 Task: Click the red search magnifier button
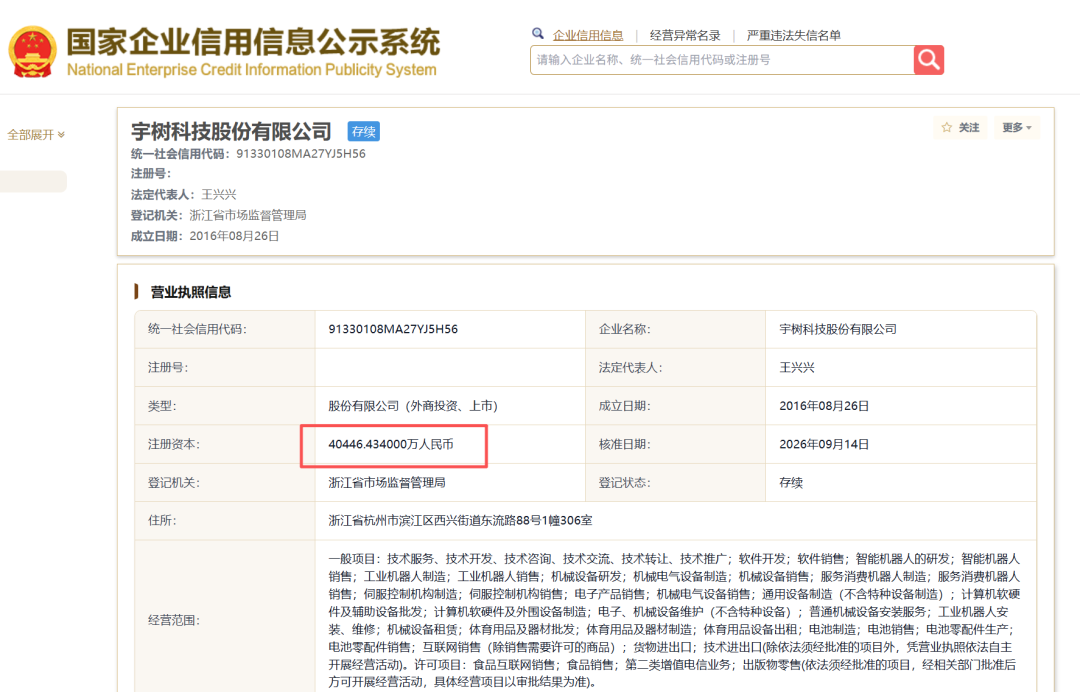point(928,60)
